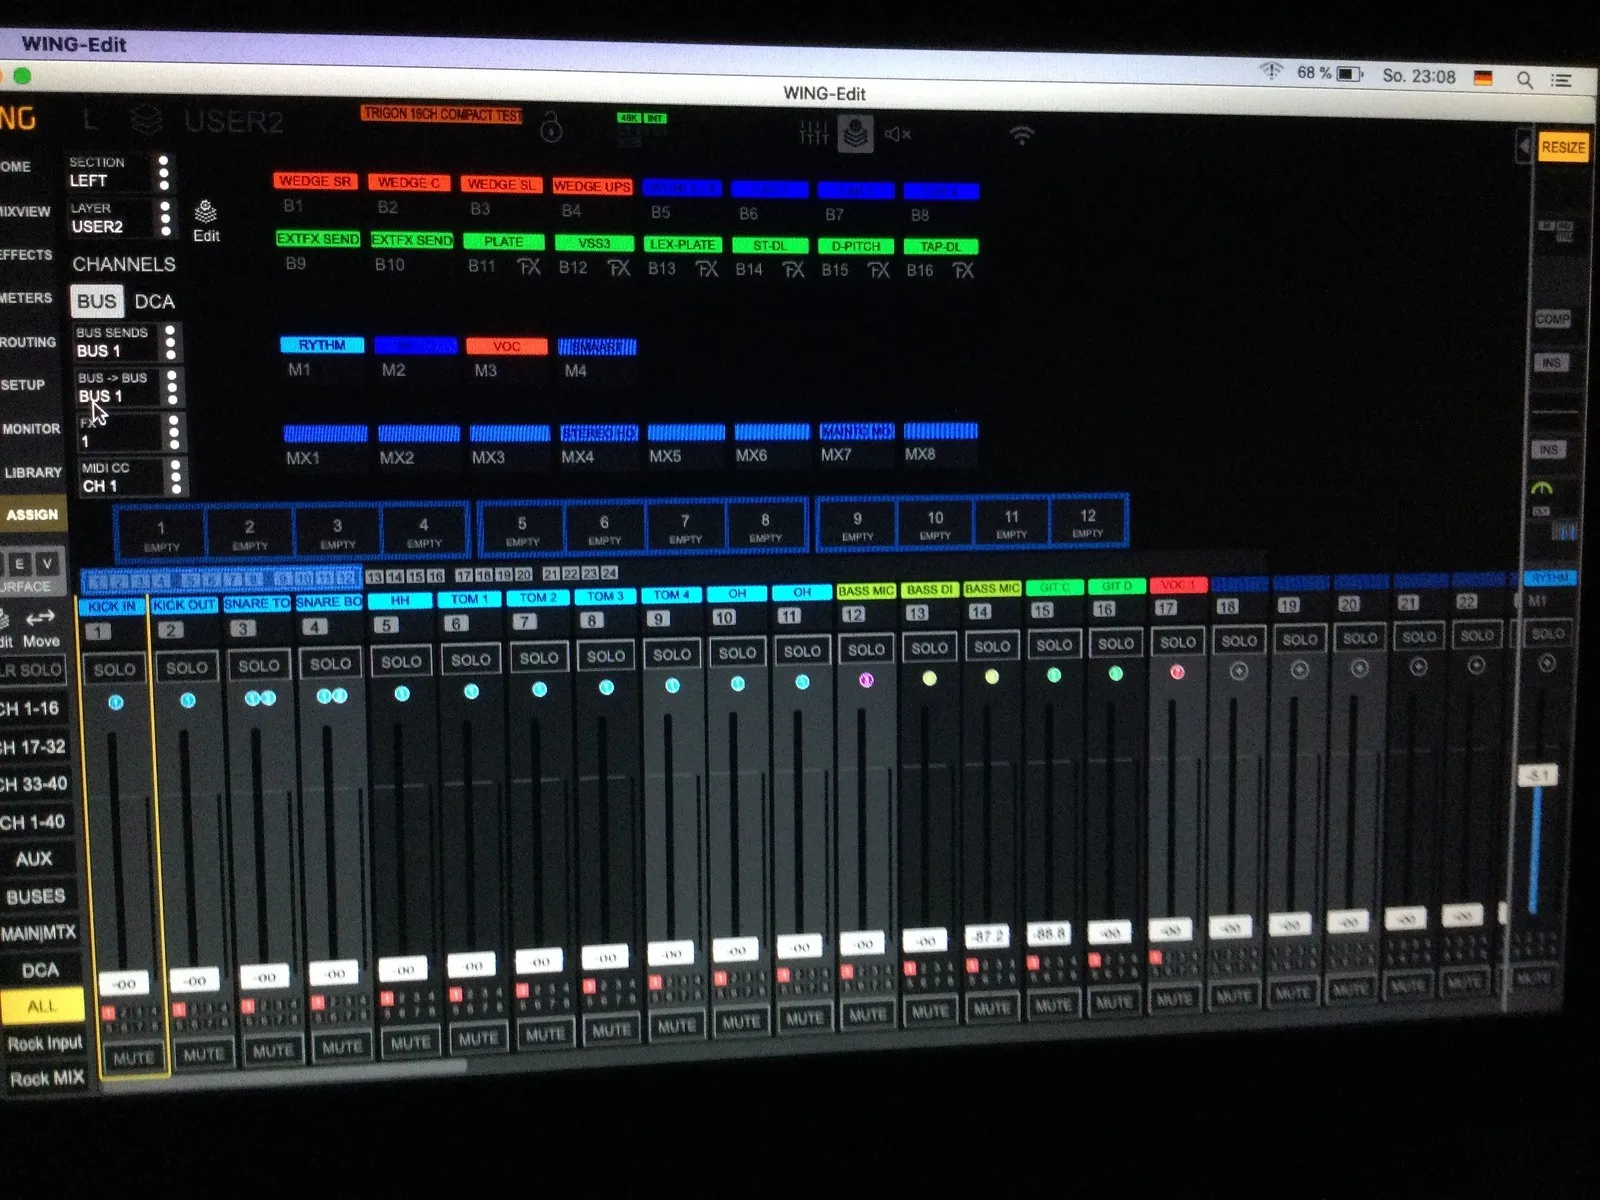Click the lock icon in the header
Viewport: 1600px width, 1200px height.
551,127
